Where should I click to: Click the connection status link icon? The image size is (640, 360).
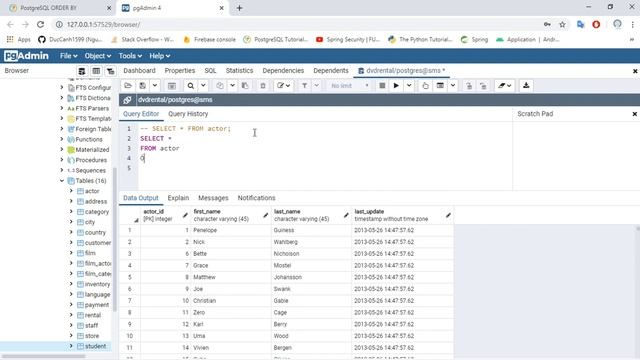127,100
